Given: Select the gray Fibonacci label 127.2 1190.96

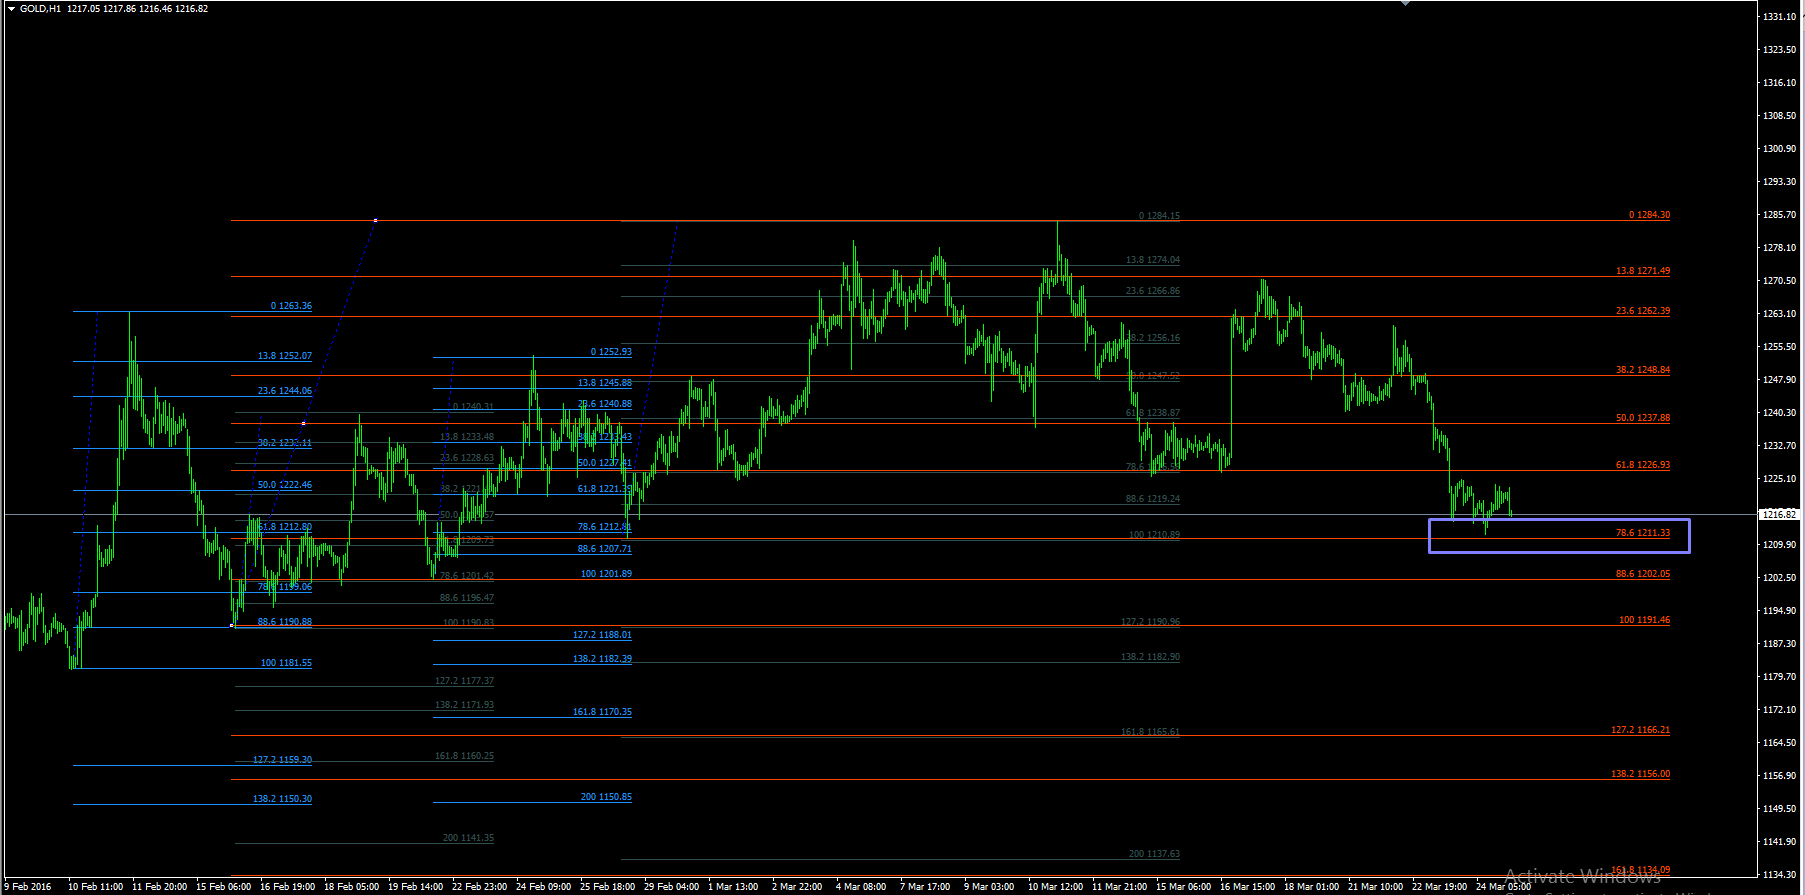Looking at the screenshot, I should [x=1150, y=622].
